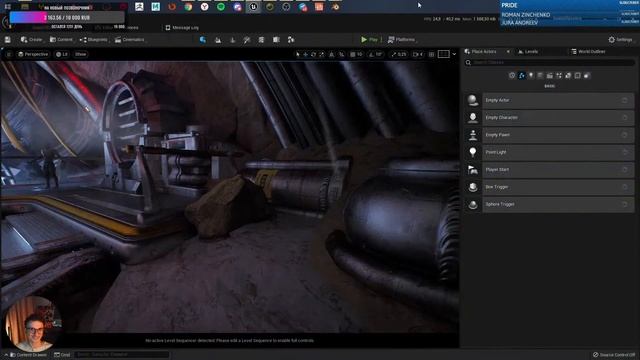Select Empty Character in Place Actors
Viewport: 640px width, 360px height.
(x=549, y=118)
